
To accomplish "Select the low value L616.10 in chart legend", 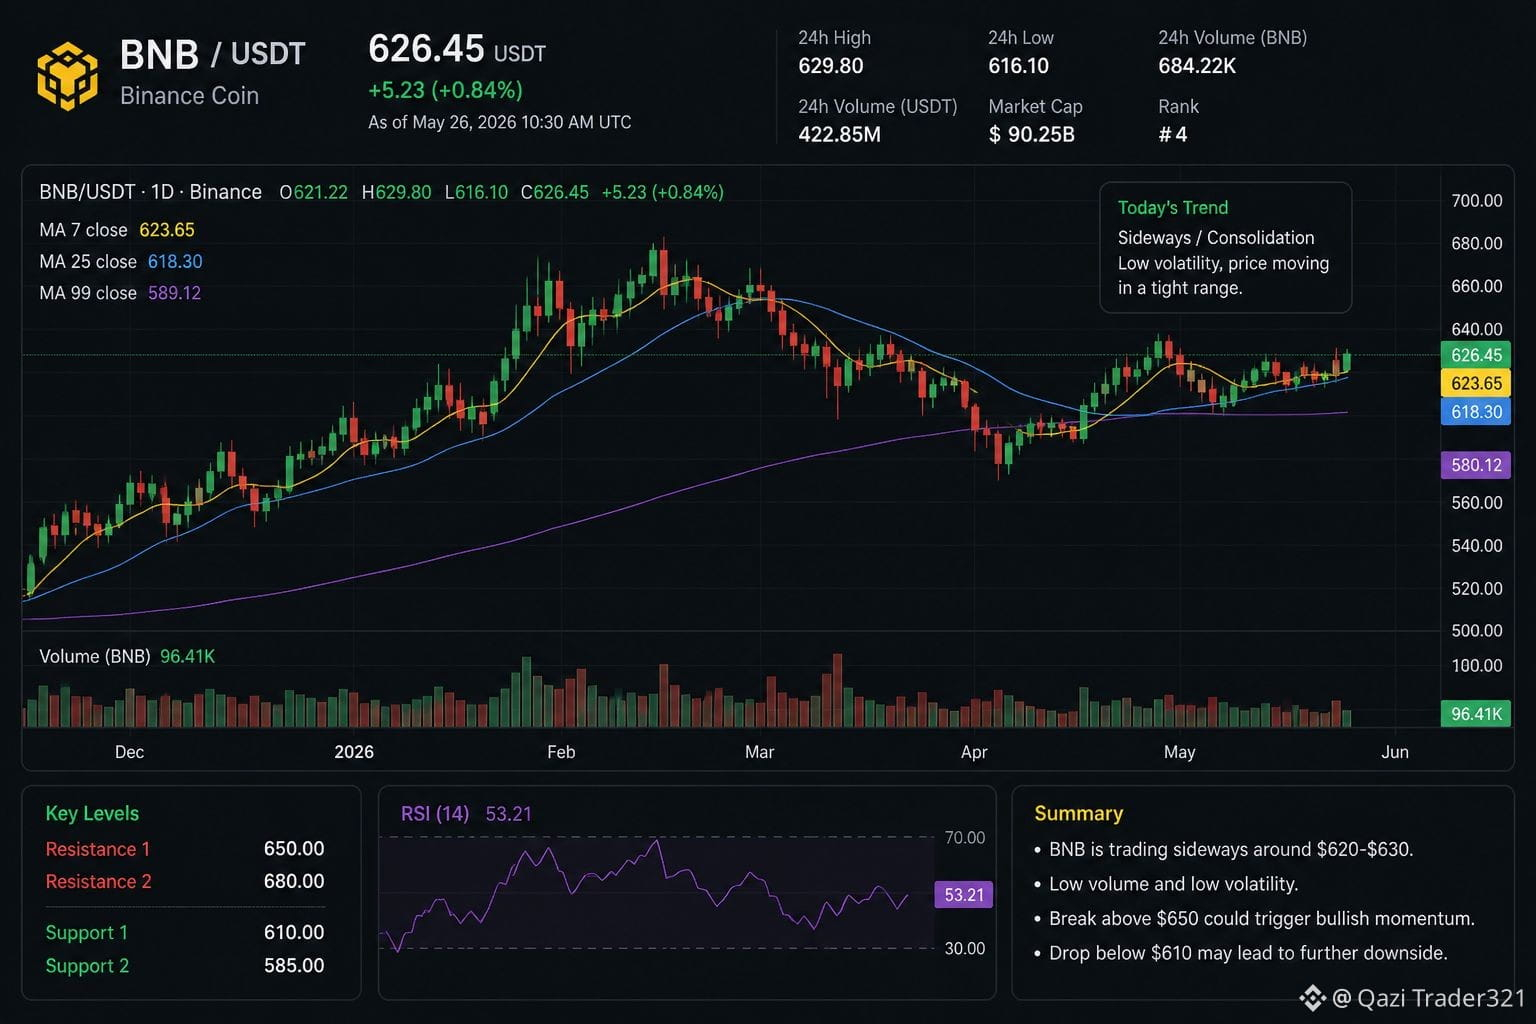I will pyautogui.click(x=476, y=192).
